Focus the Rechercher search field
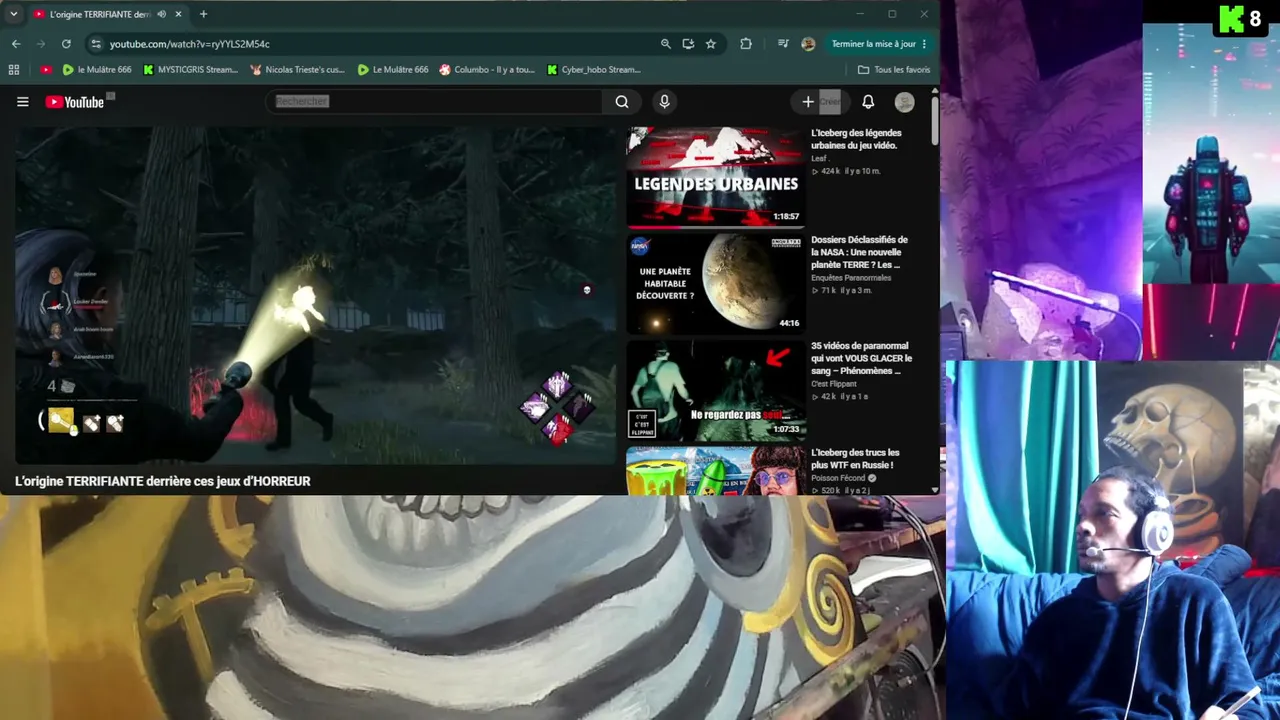 435,102
